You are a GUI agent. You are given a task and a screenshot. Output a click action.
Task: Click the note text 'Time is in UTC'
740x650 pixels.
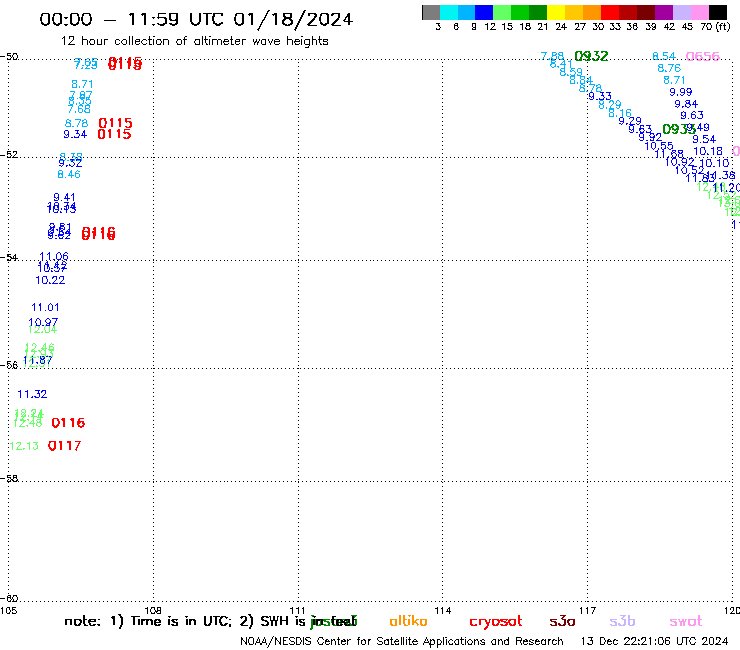click(x=181, y=621)
